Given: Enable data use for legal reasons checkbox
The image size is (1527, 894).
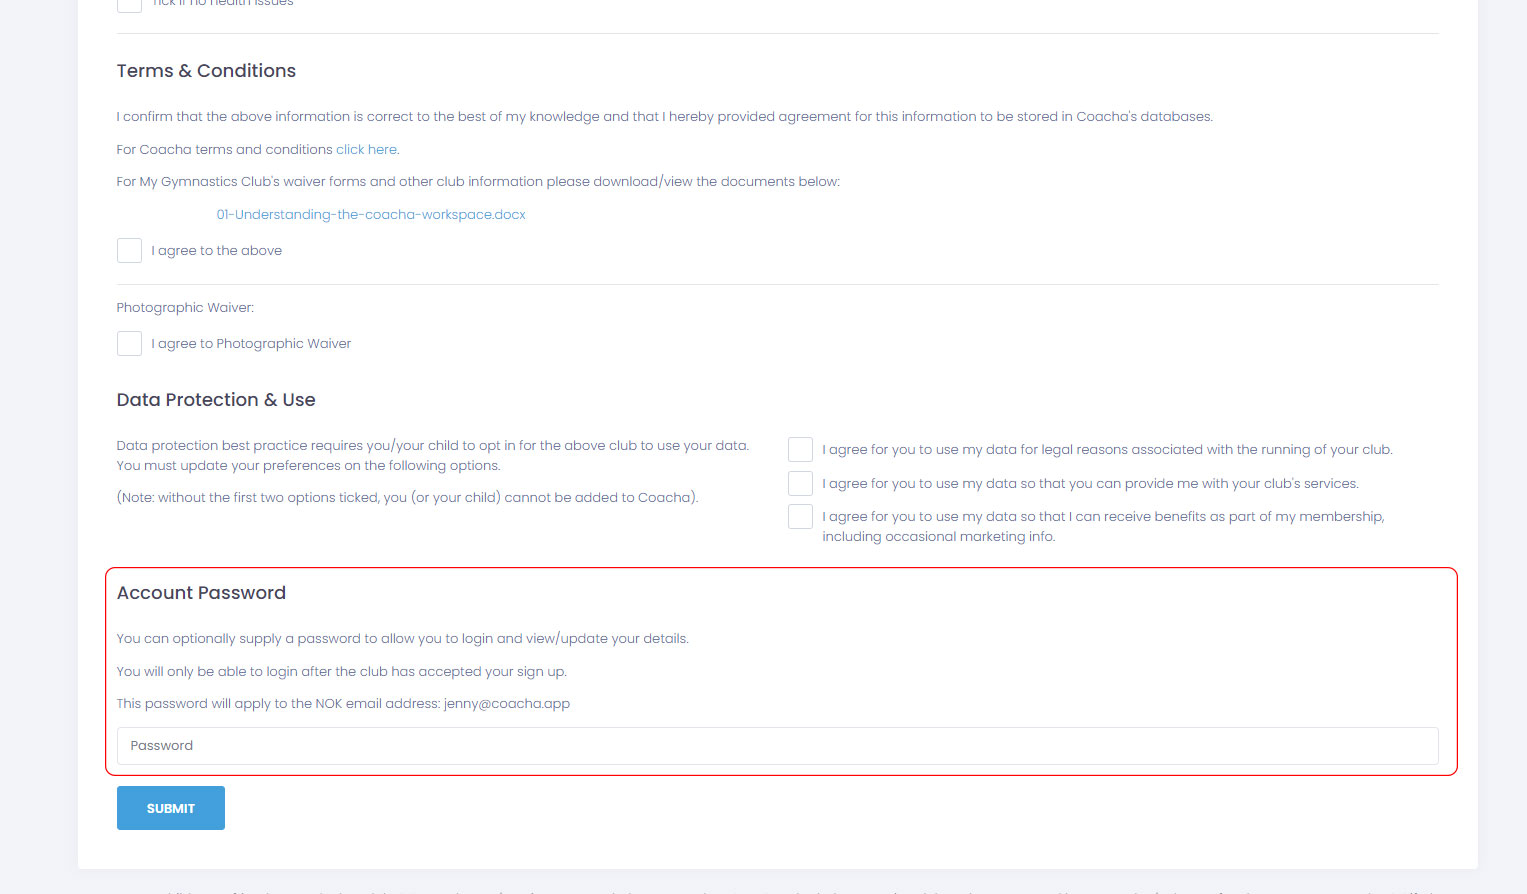Looking at the screenshot, I should 800,449.
